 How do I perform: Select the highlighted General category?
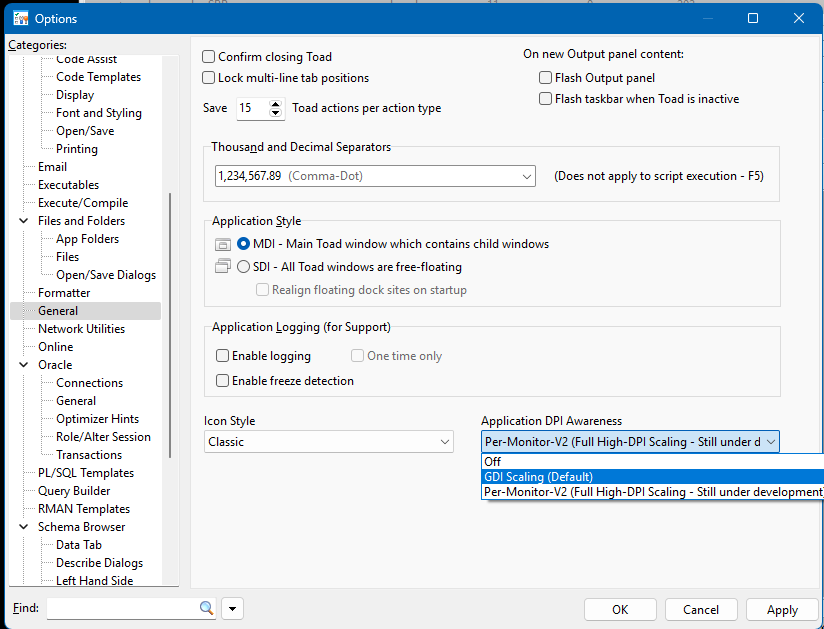point(58,311)
